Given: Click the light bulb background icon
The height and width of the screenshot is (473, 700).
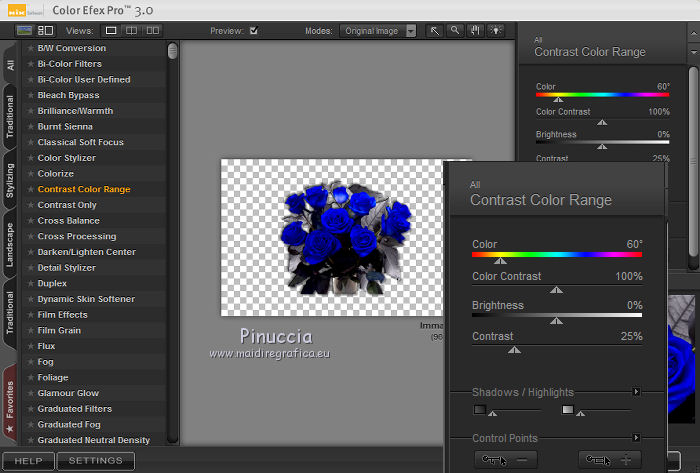Looking at the screenshot, I should click(496, 31).
